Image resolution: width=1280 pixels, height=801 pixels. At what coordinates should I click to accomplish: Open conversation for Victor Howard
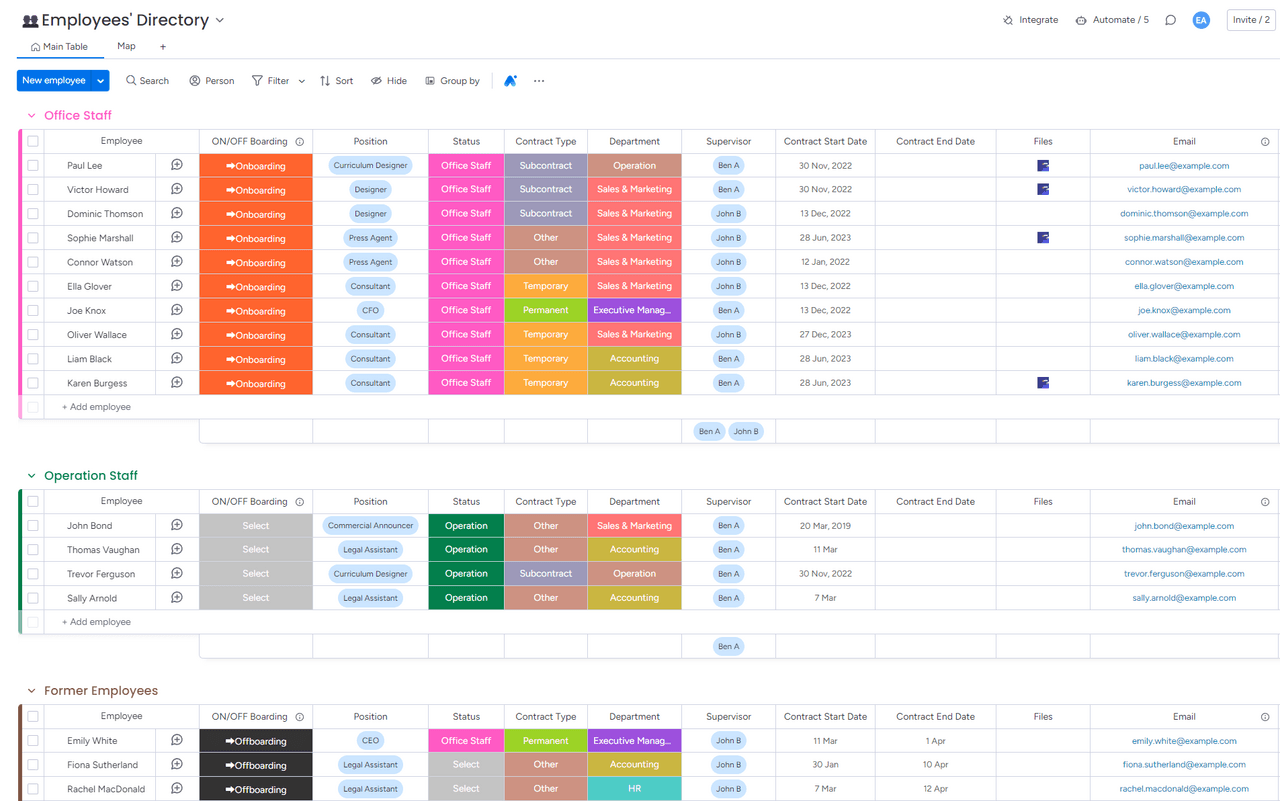pos(177,189)
